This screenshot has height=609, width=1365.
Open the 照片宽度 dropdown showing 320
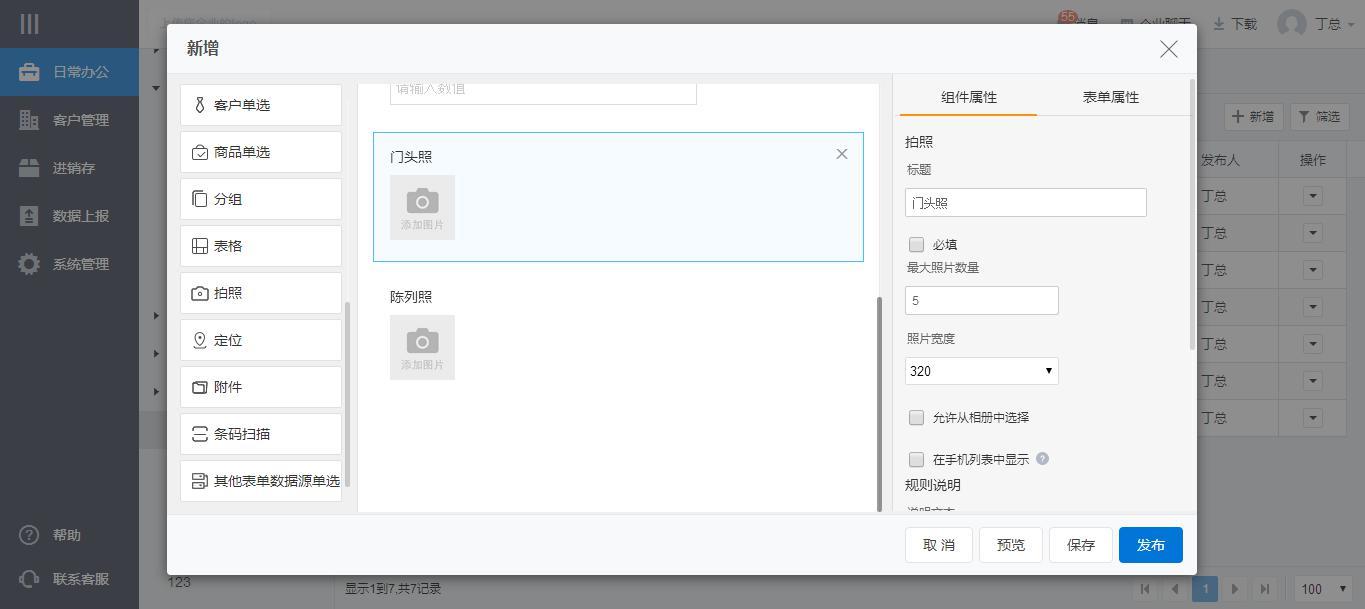(981, 371)
